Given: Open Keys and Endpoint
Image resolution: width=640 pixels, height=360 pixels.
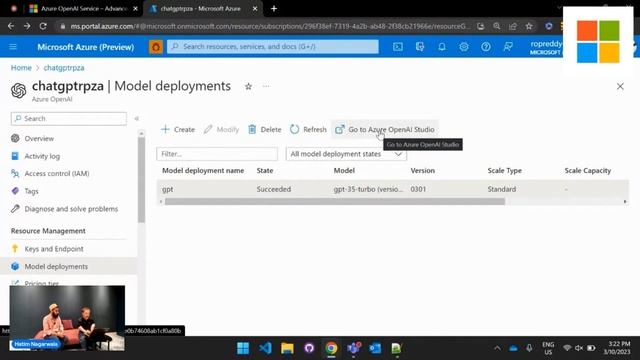Looking at the screenshot, I should pos(53,249).
